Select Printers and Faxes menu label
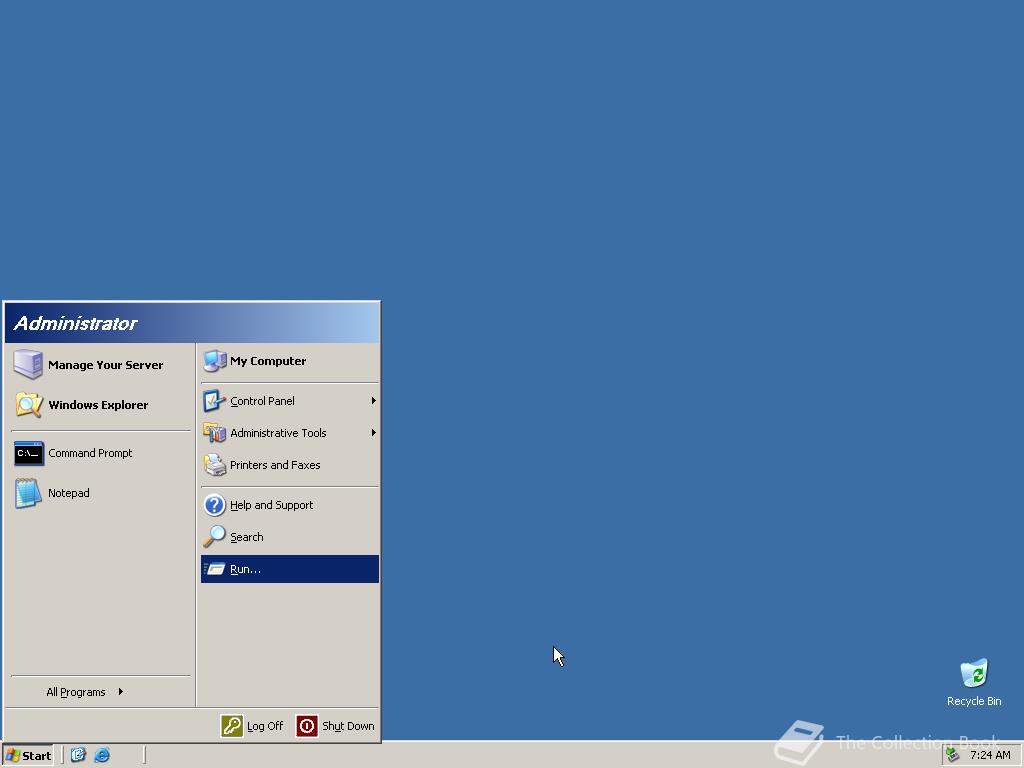 pos(275,465)
